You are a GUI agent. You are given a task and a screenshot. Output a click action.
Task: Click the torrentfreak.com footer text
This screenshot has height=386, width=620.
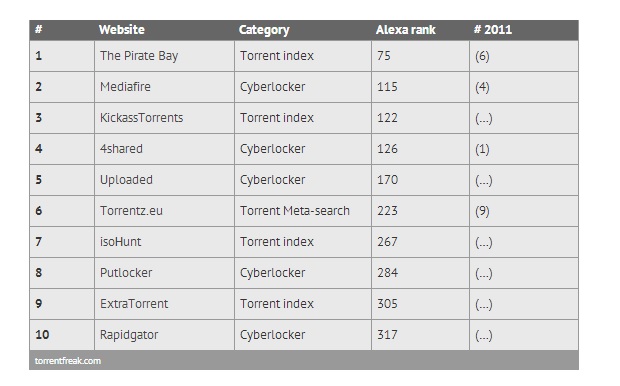pos(68,361)
